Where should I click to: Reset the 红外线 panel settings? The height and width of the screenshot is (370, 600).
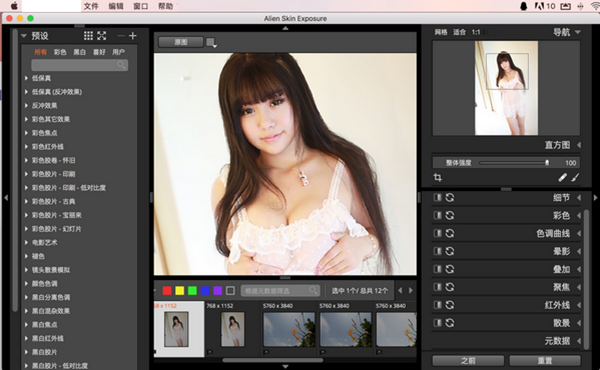[x=450, y=305]
